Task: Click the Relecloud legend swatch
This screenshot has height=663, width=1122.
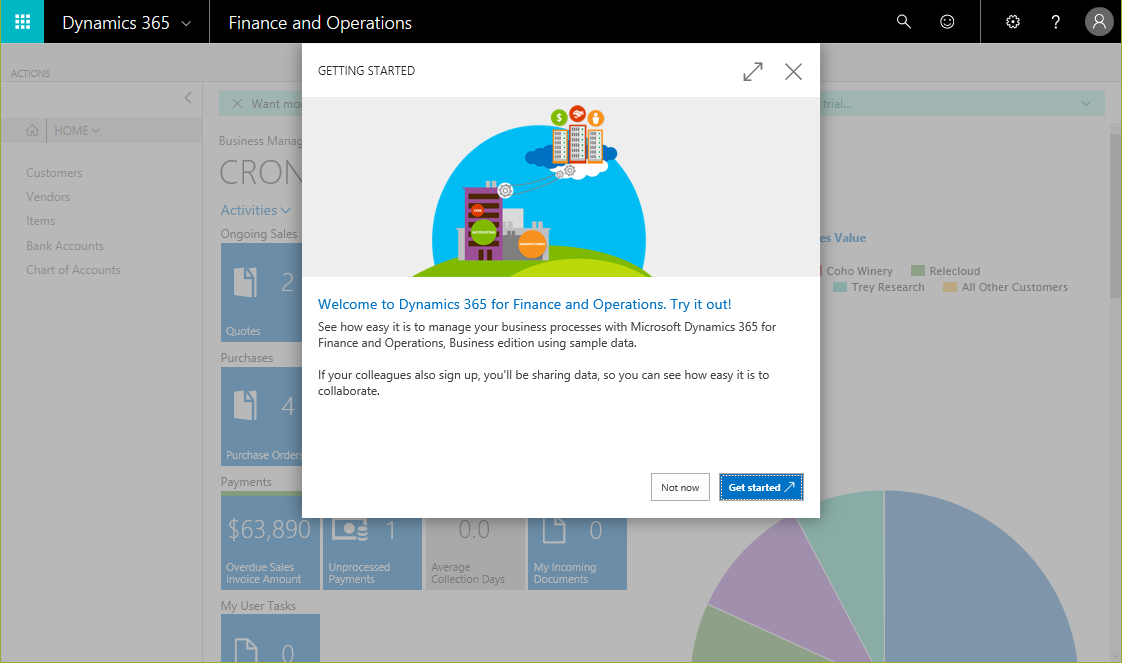Action: click(917, 270)
